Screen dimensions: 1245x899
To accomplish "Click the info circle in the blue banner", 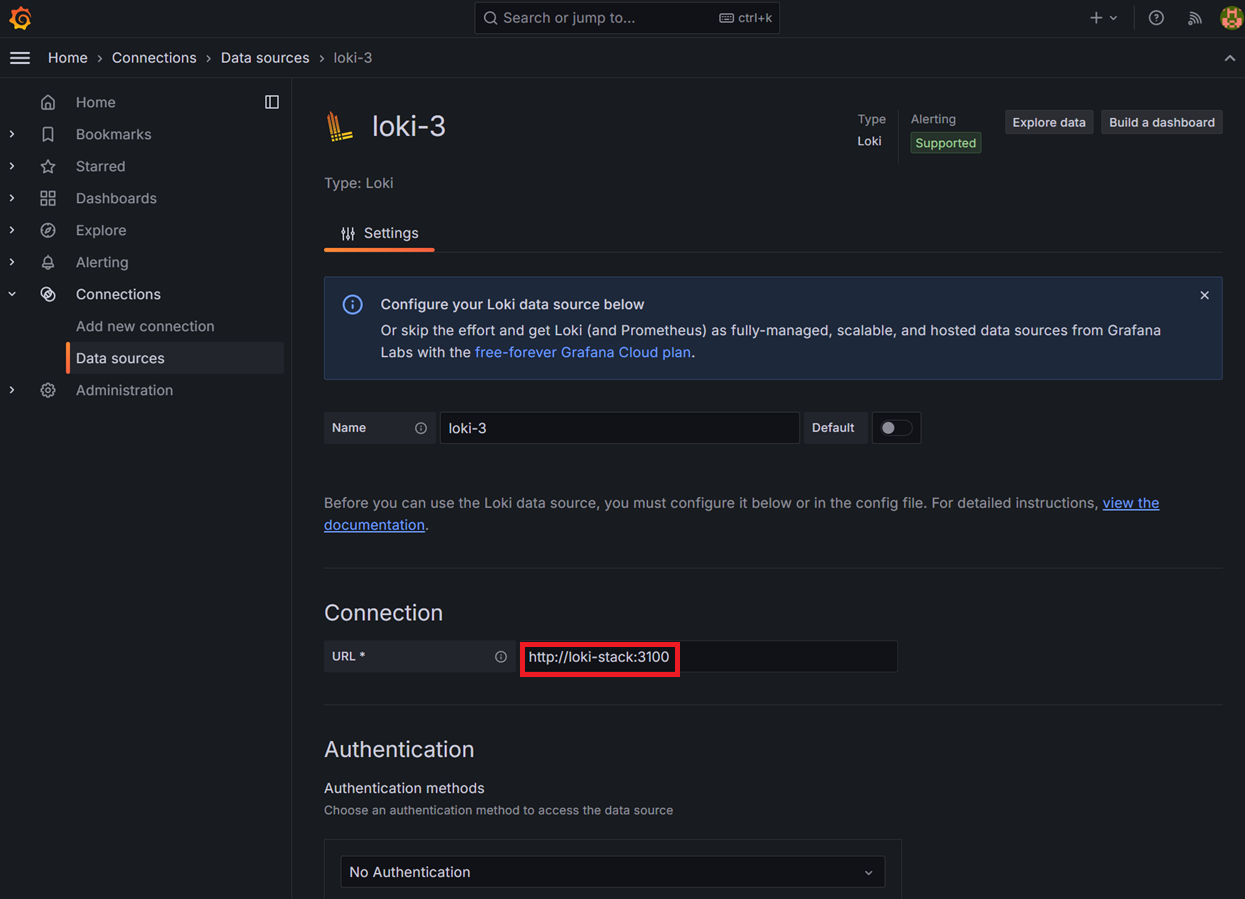I will click(353, 305).
